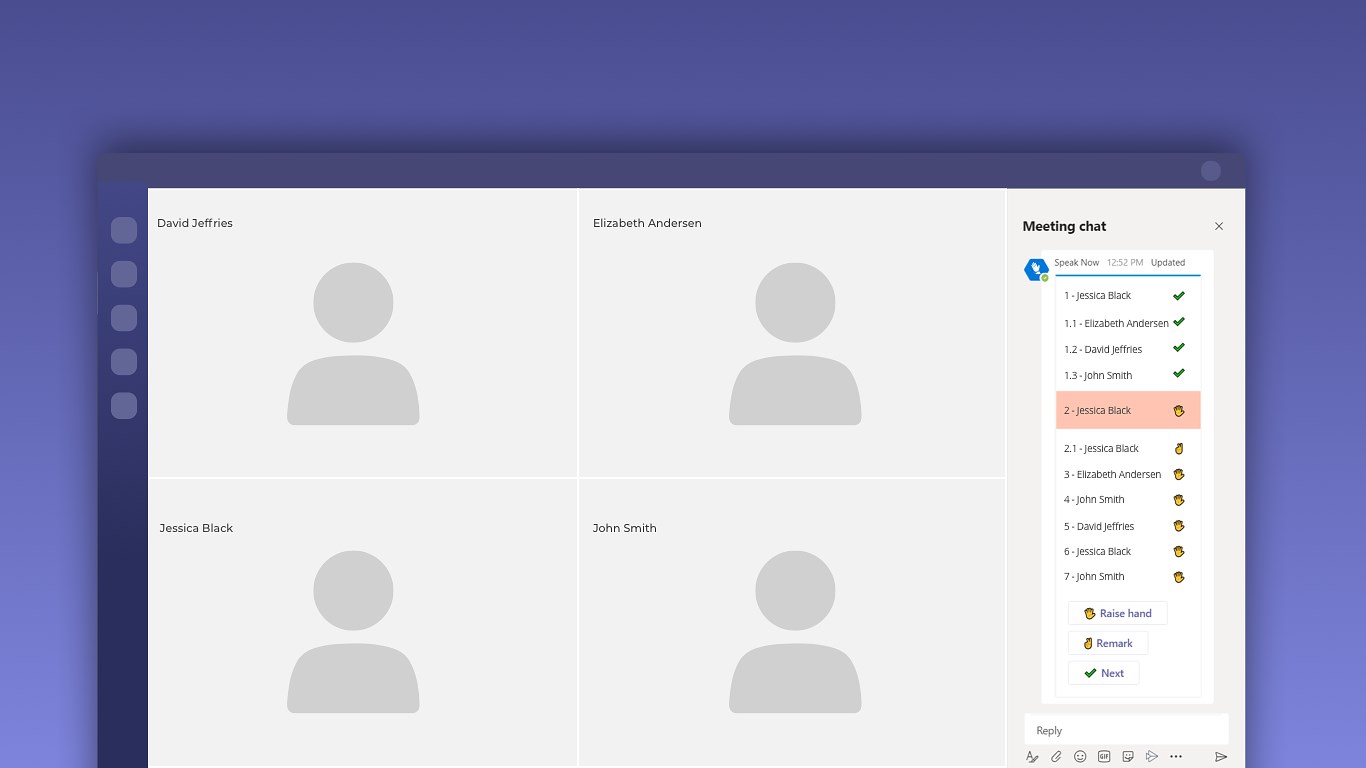Open the emoji picker smiley icon
The image size is (1366, 768).
(1080, 757)
